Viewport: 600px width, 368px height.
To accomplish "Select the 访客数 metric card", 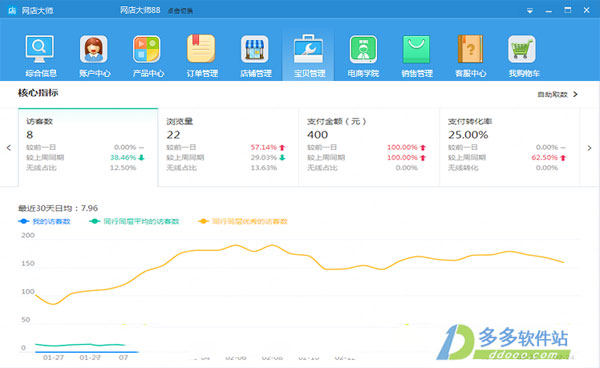I will coord(88,147).
